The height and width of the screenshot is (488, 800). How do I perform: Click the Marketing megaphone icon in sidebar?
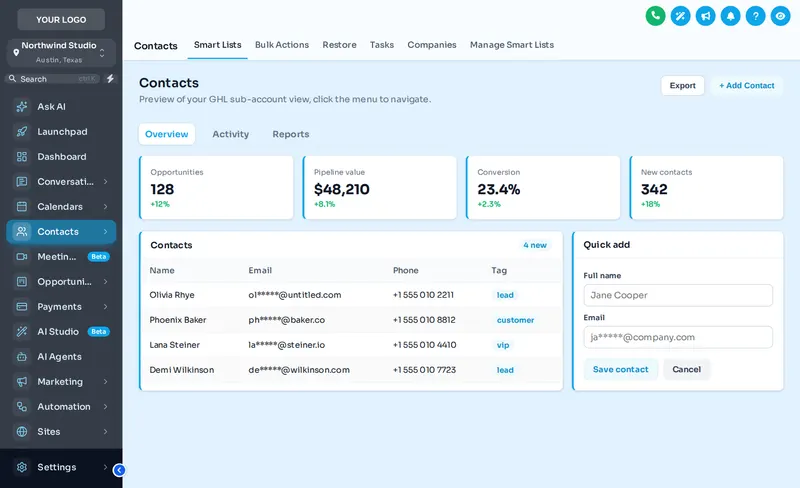click(x=21, y=382)
